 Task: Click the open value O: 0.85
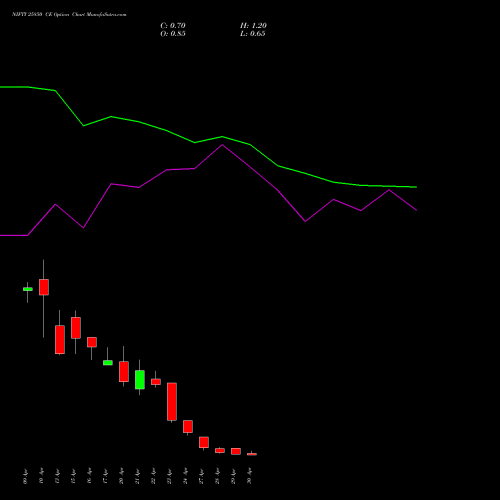click(x=173, y=34)
